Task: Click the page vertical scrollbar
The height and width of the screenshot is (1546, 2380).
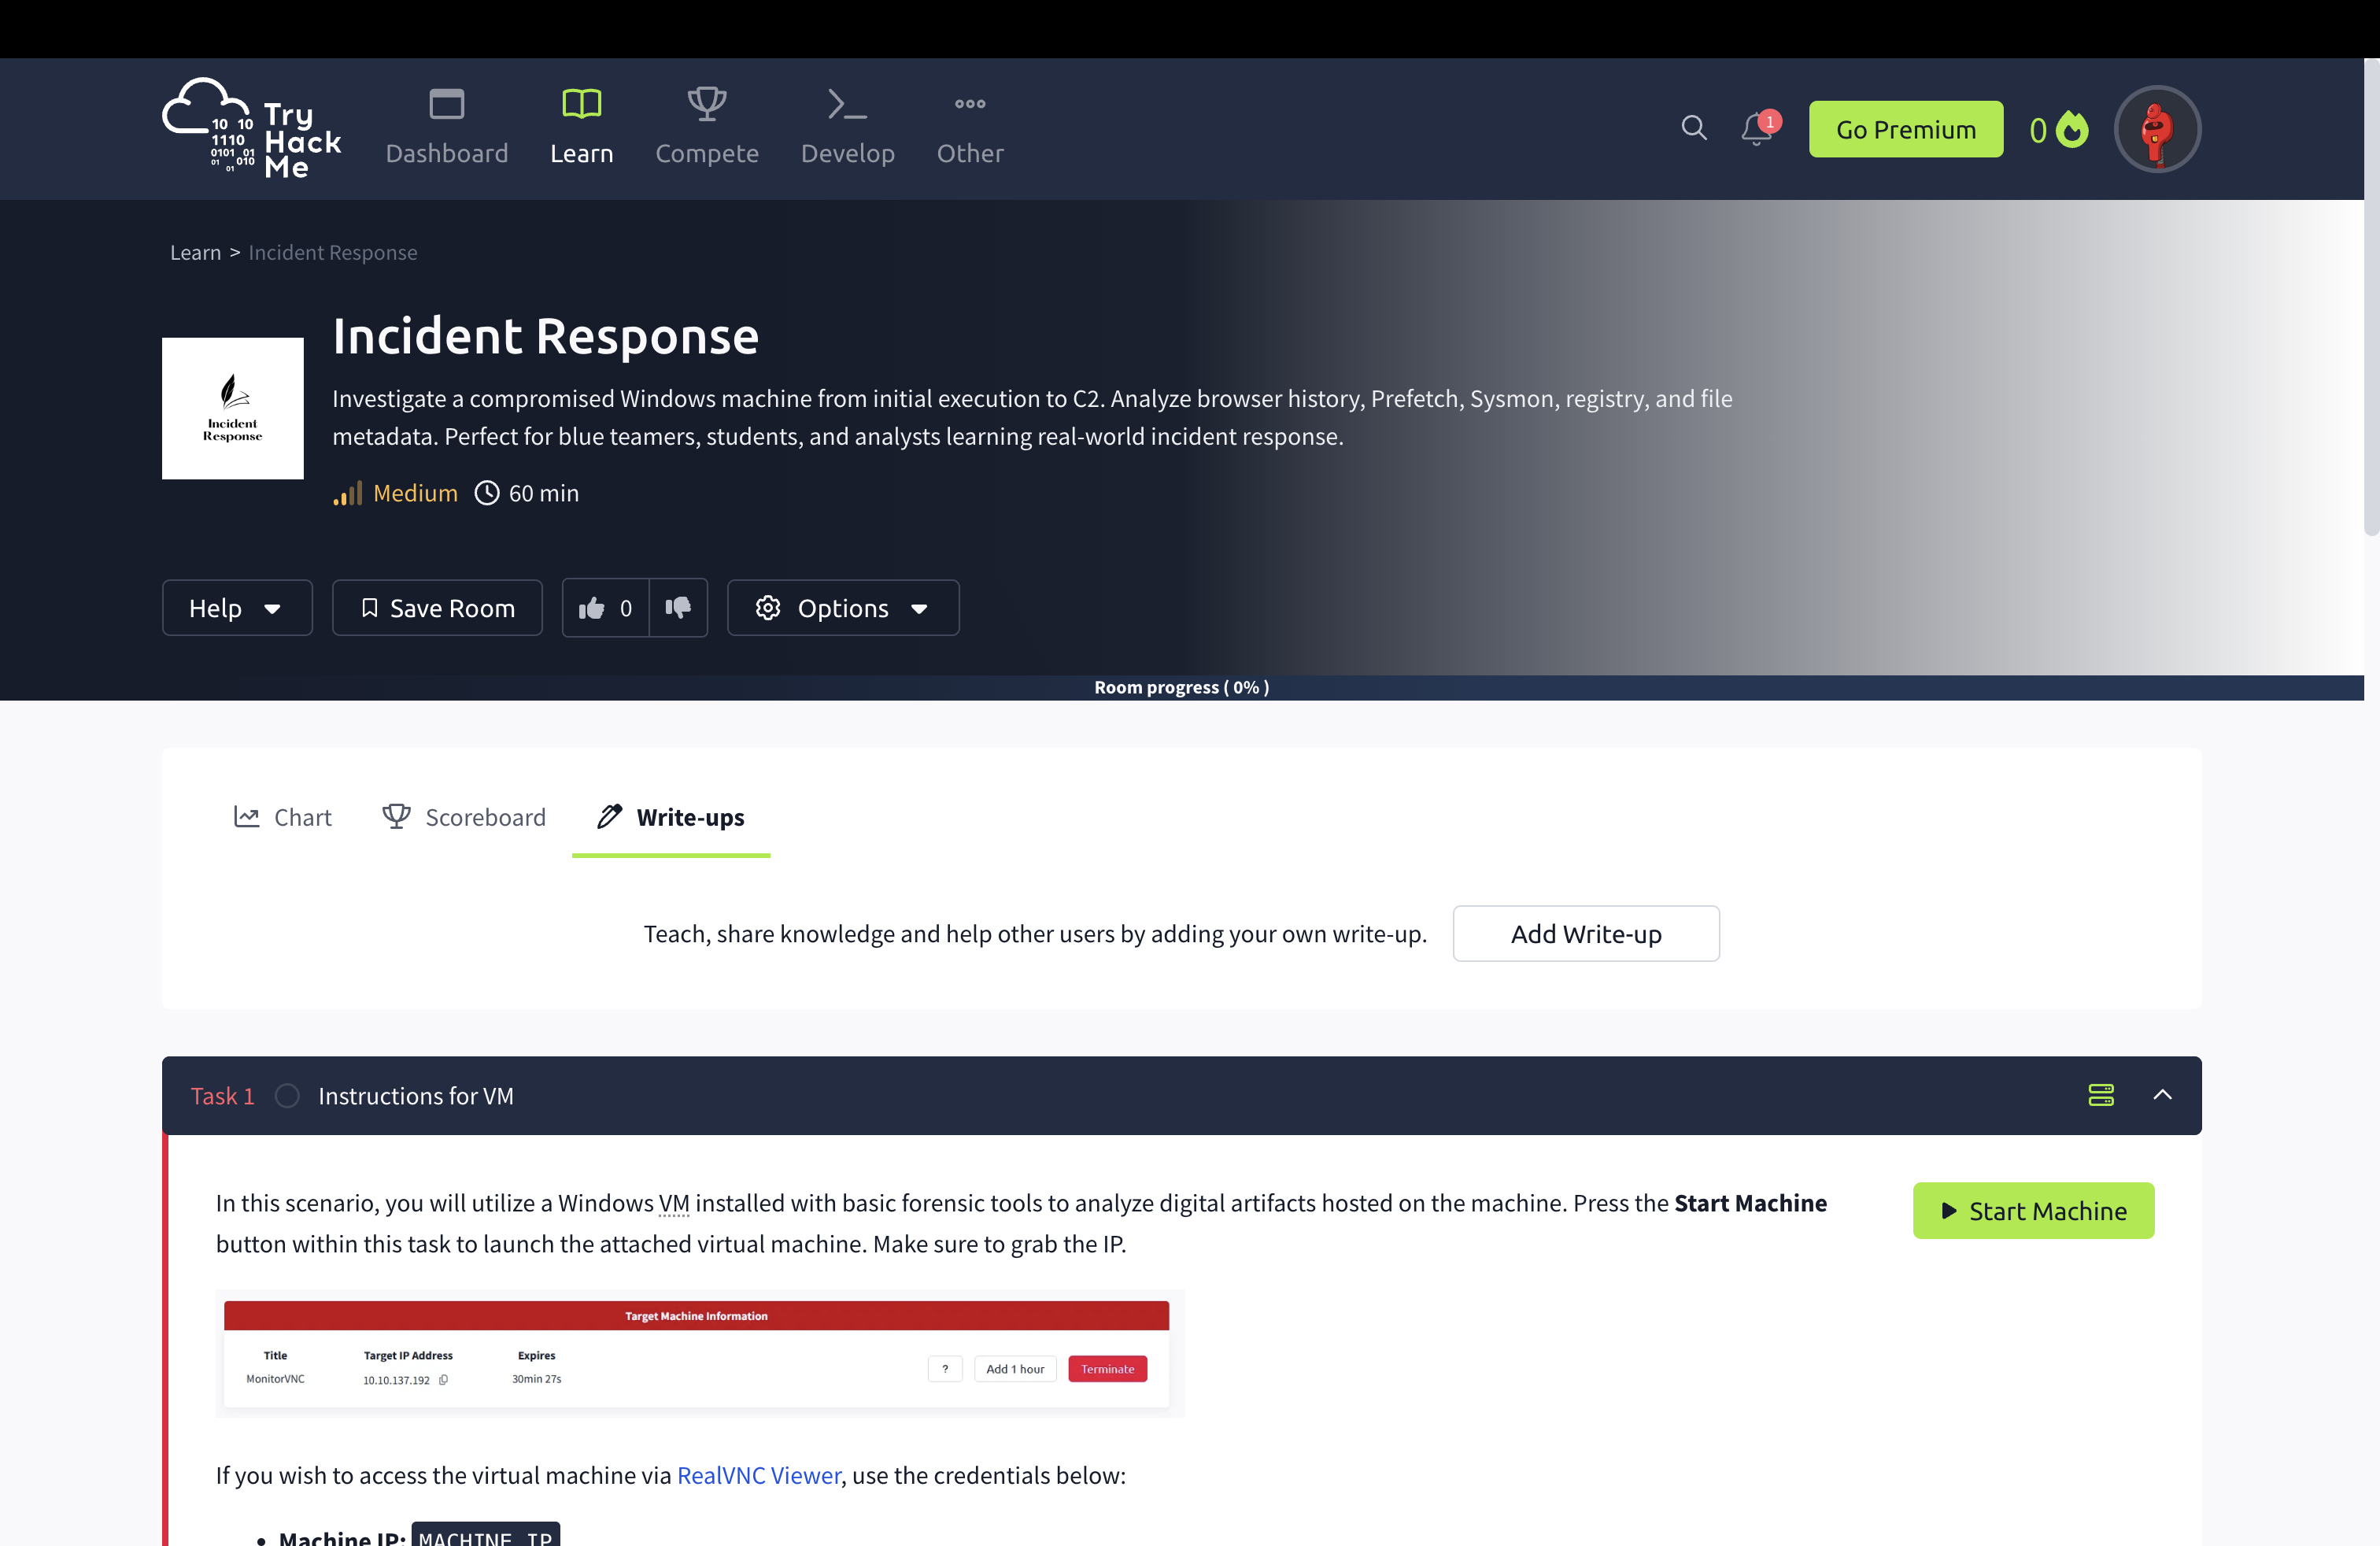Action: pos(2371,297)
